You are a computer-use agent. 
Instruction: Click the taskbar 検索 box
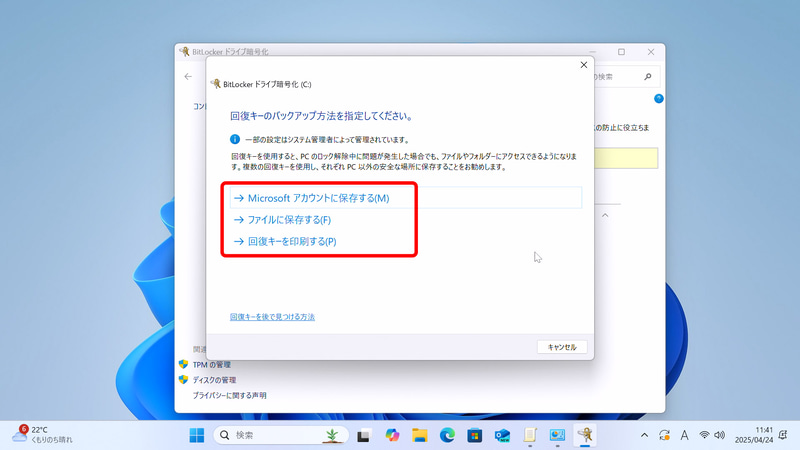point(282,435)
